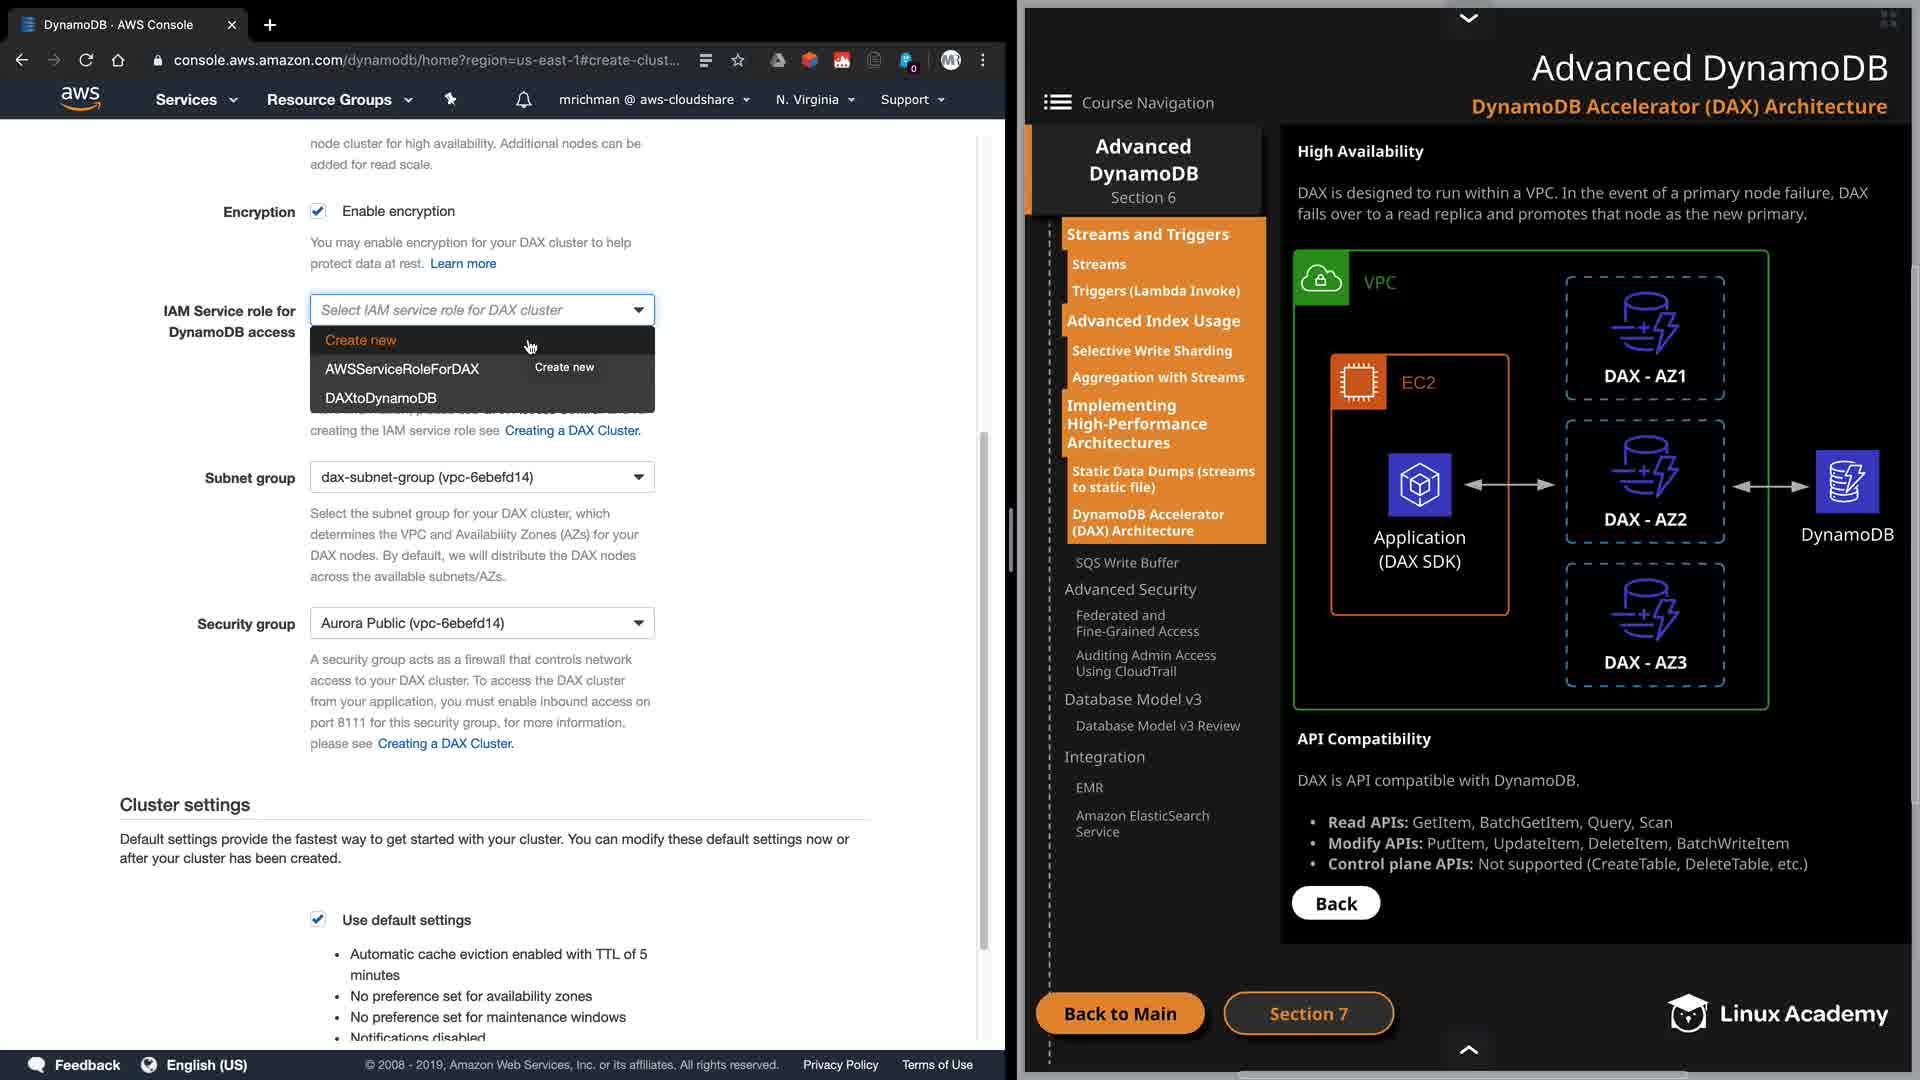Open the notifications bell icon
The image size is (1920, 1080).
[523, 100]
